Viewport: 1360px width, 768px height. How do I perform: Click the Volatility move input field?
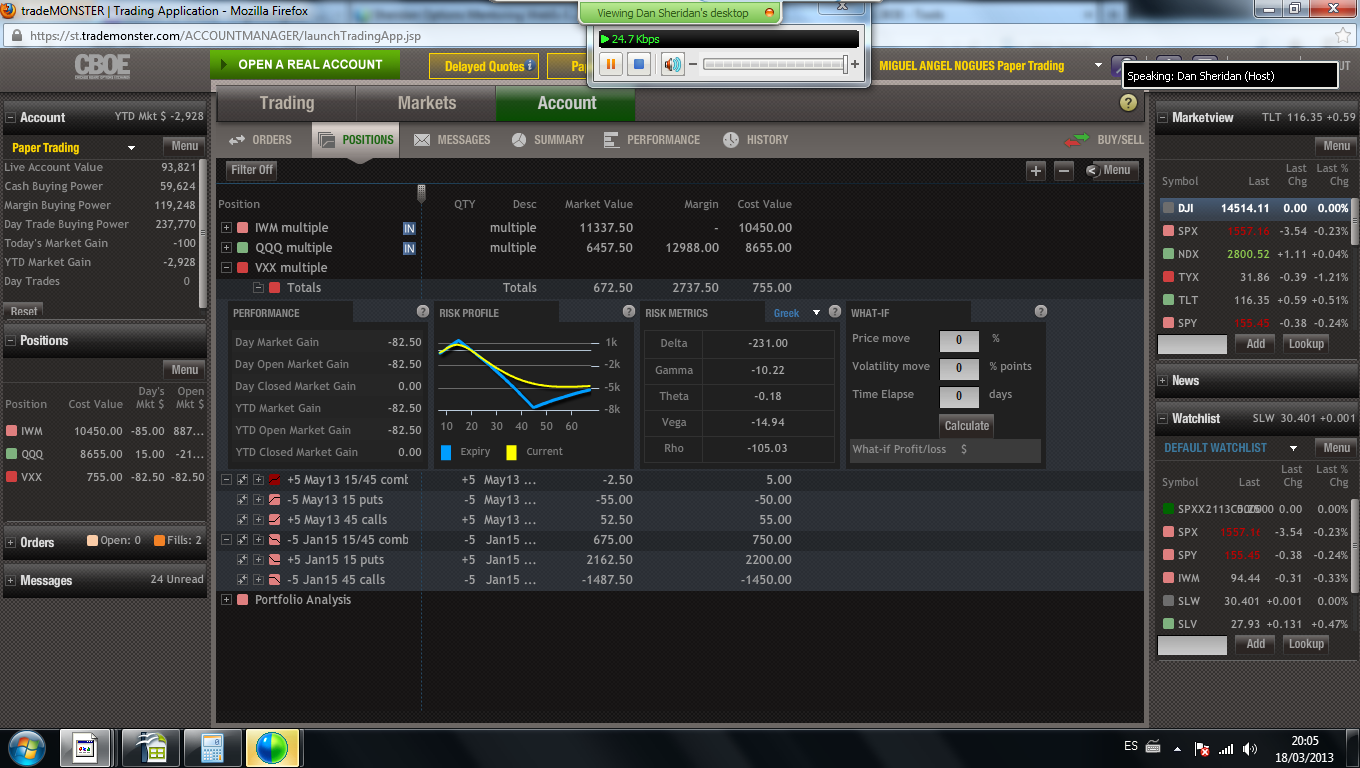(x=959, y=368)
